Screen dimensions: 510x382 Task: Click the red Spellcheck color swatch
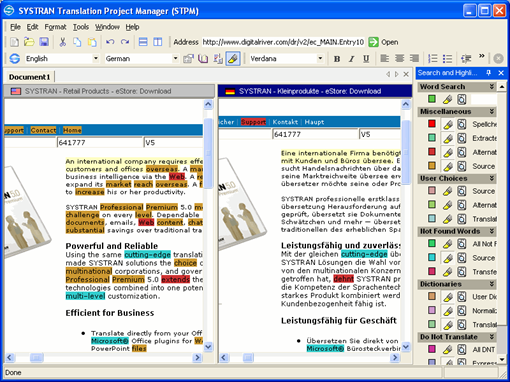pos(432,124)
